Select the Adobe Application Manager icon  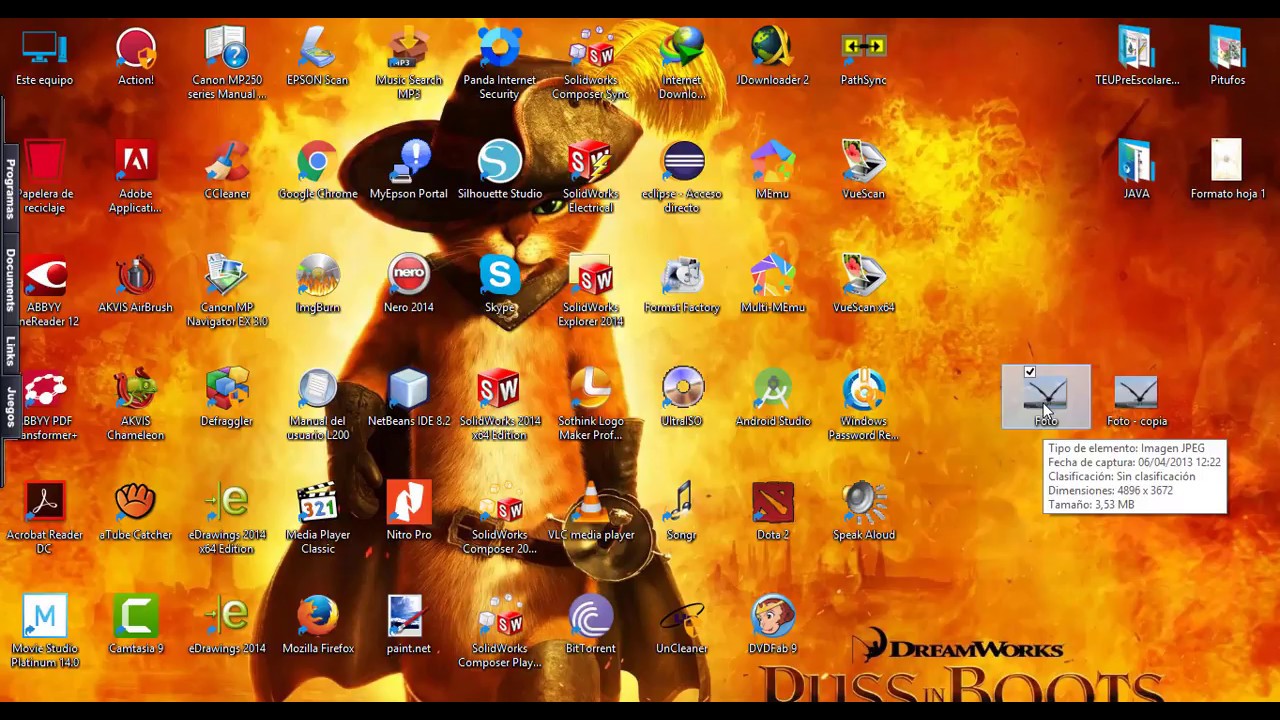coord(136,162)
